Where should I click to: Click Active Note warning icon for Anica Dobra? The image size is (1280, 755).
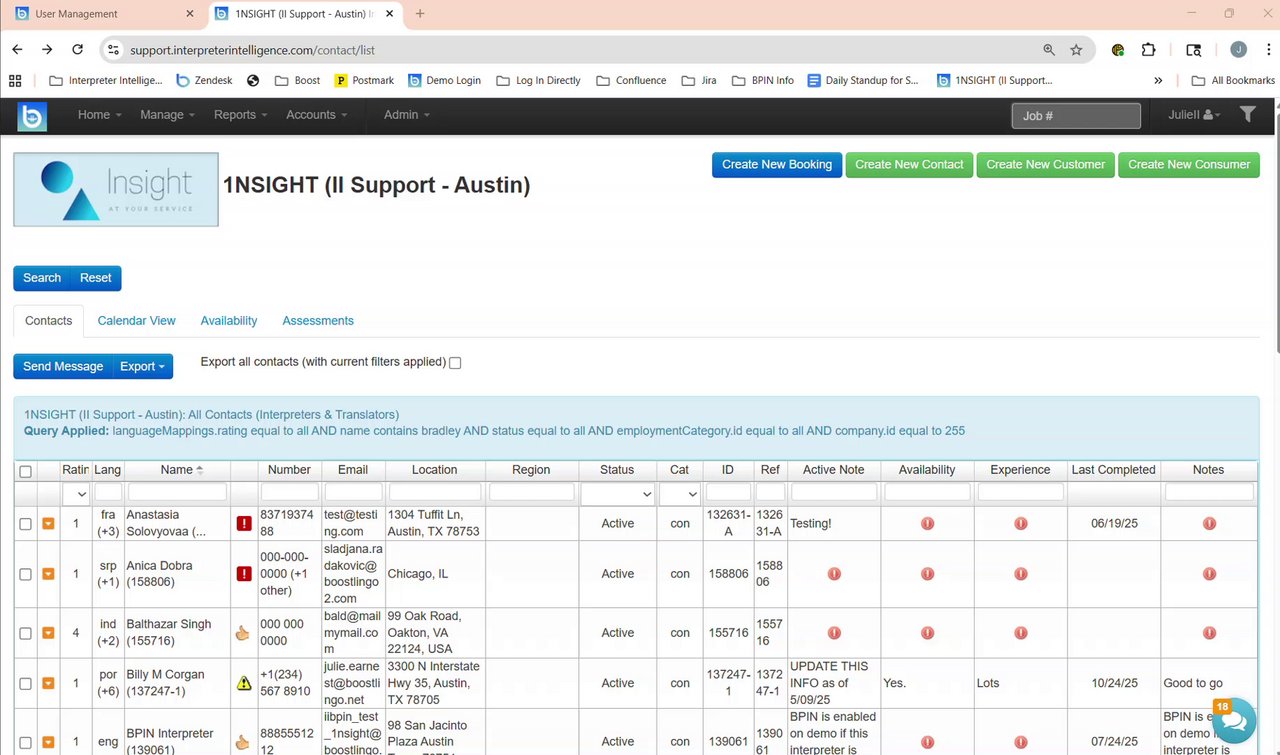tap(834, 574)
